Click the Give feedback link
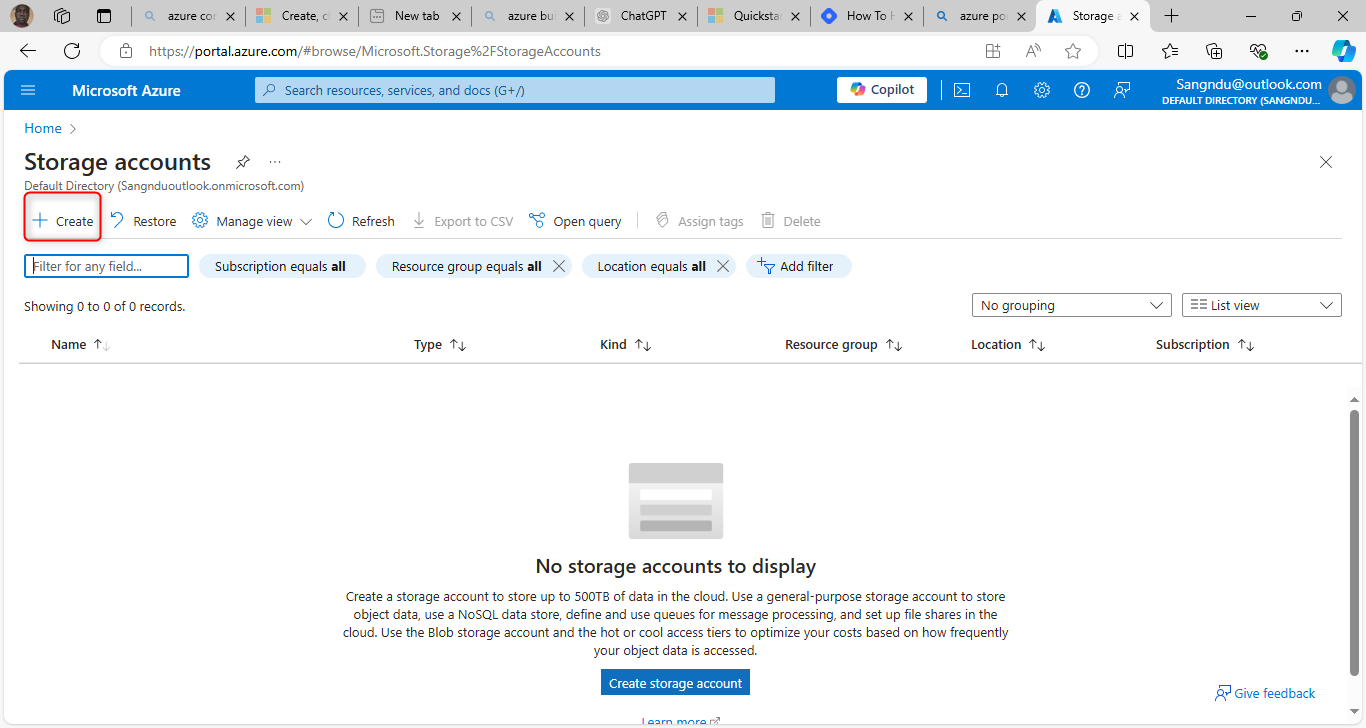Viewport: 1366px width, 728px height. tap(1265, 693)
